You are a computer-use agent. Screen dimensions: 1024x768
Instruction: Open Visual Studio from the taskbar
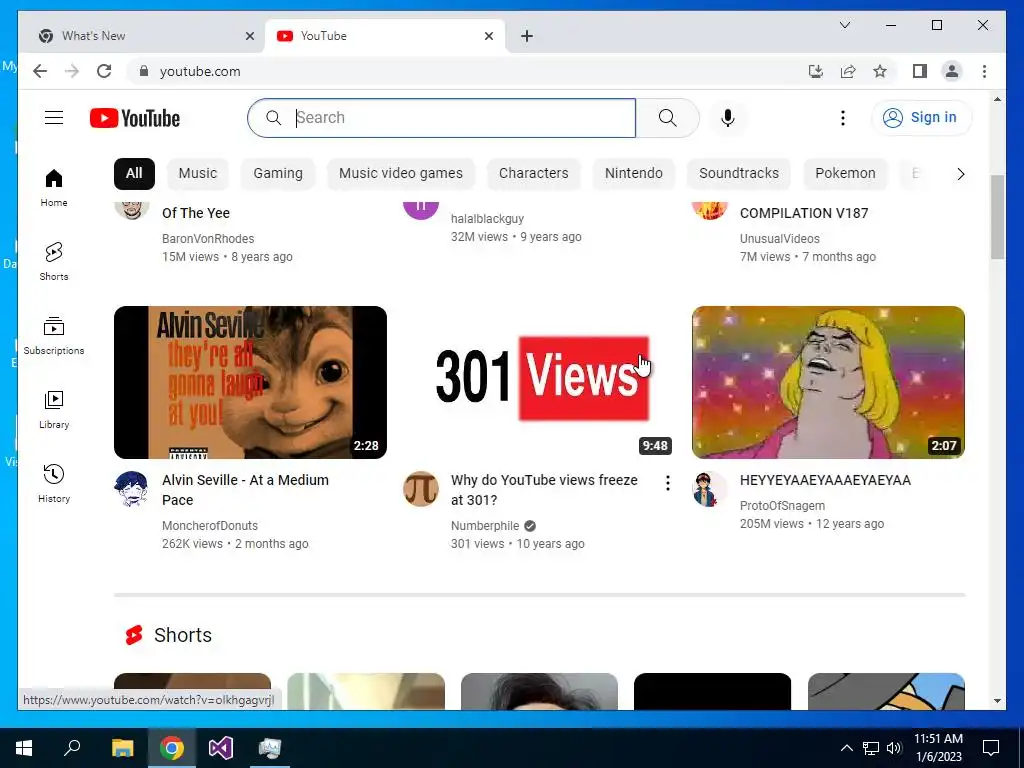221,748
